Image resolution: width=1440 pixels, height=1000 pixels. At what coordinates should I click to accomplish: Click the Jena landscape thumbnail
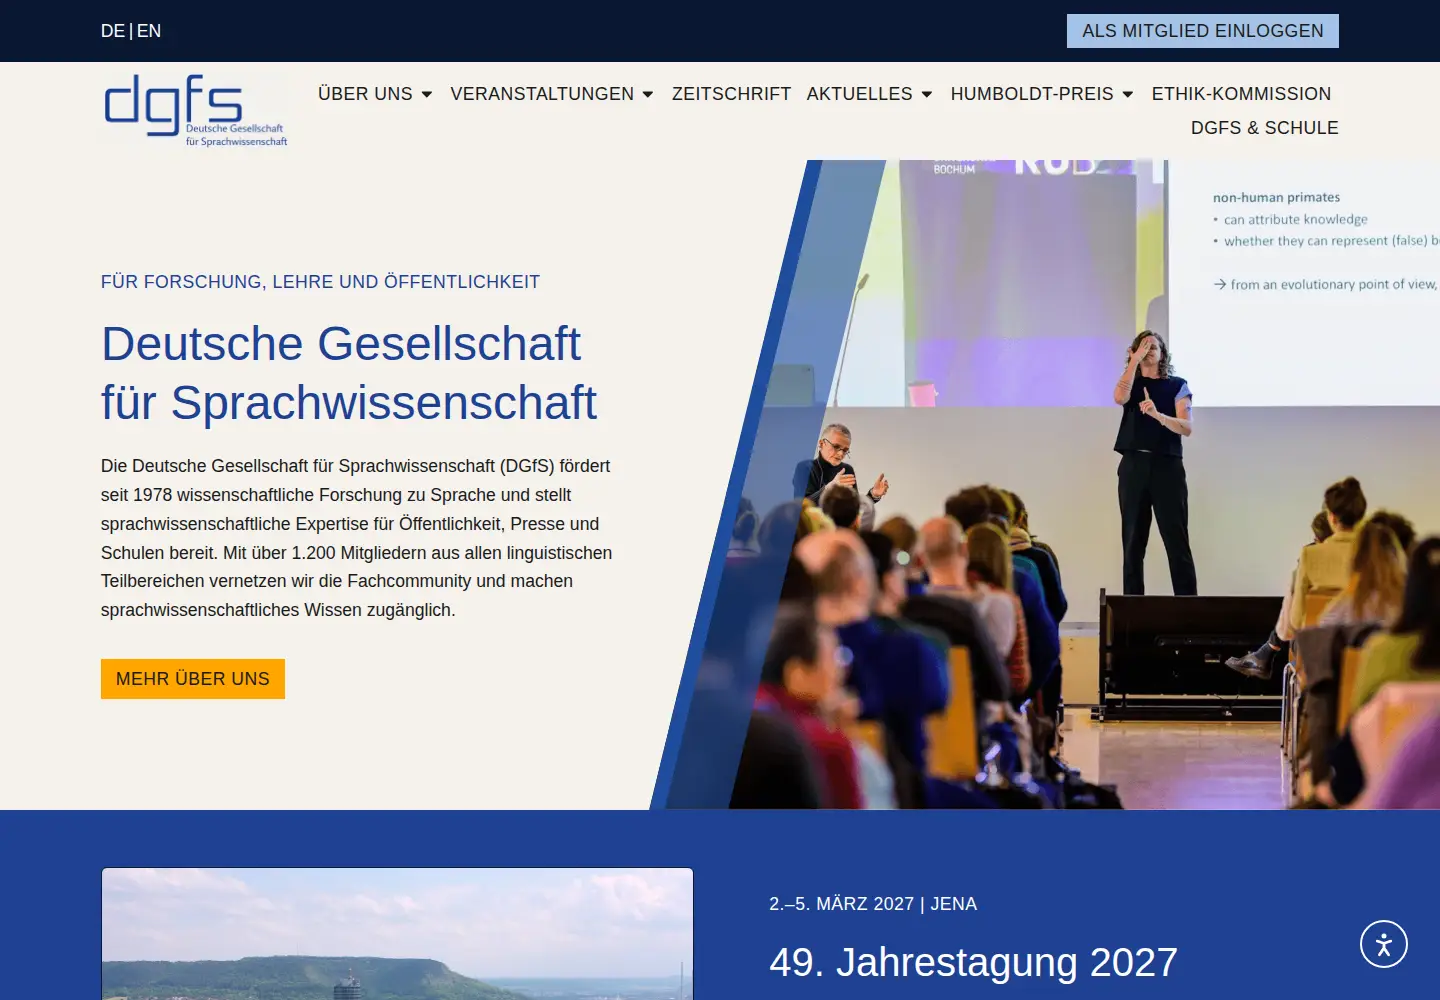397,934
